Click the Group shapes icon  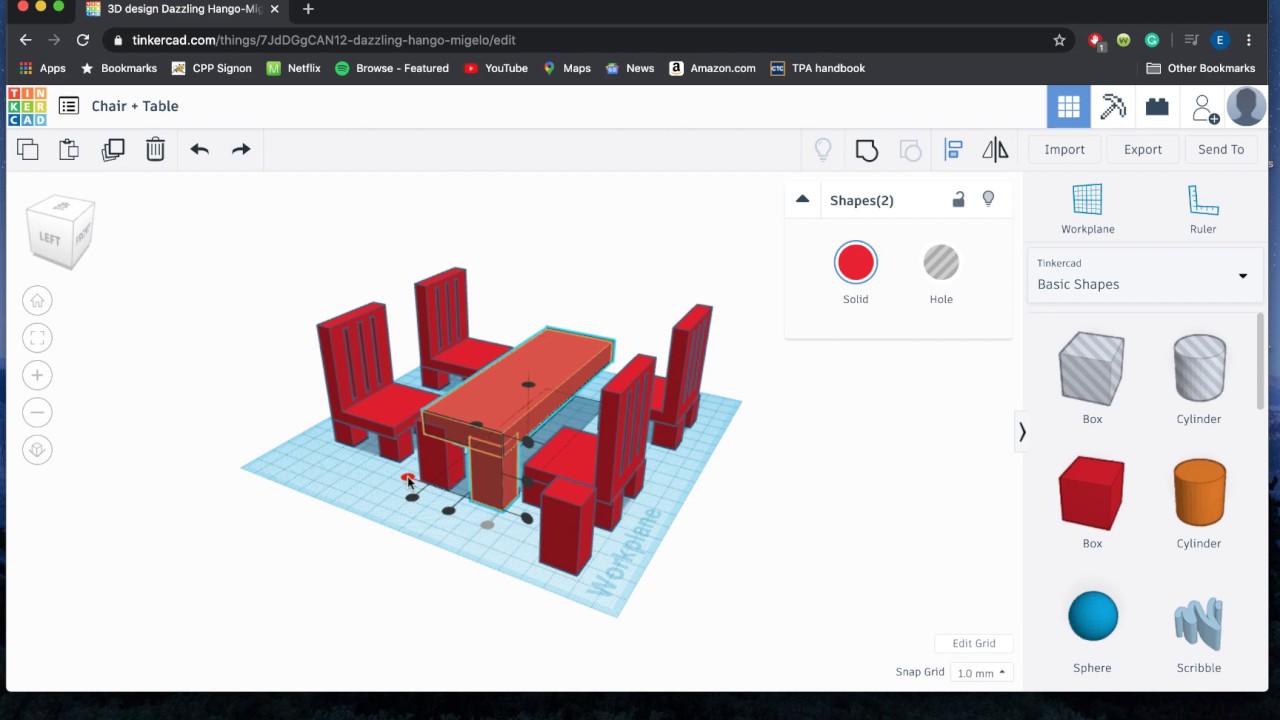tap(867, 150)
